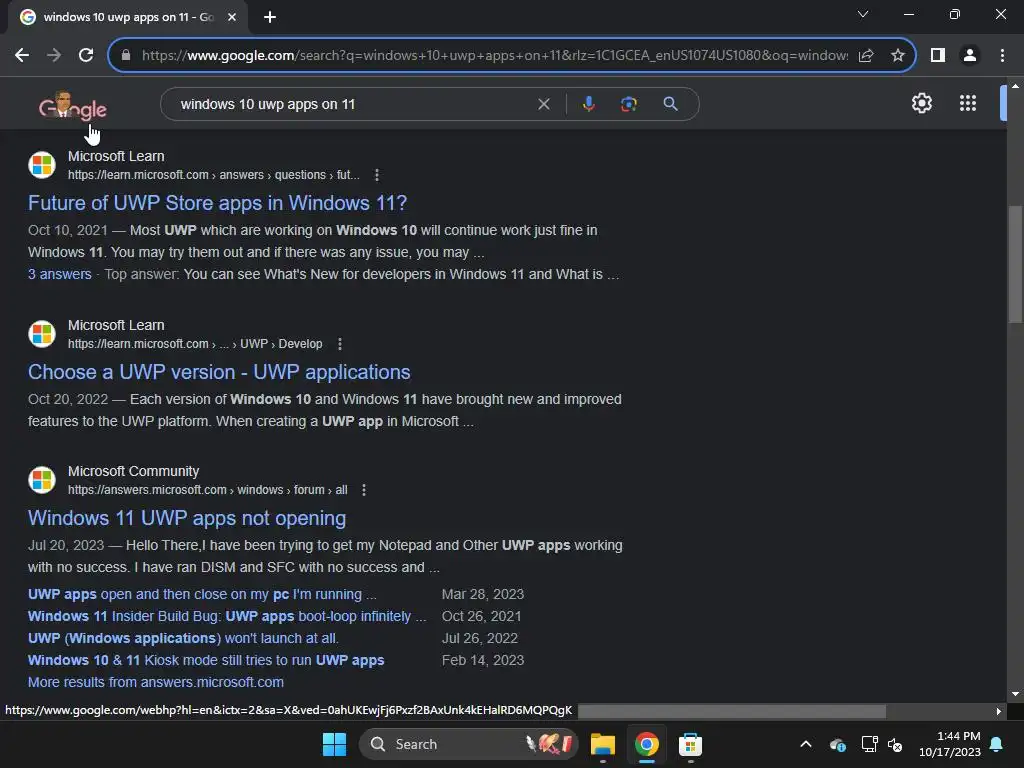Open the notification bell

(997, 744)
